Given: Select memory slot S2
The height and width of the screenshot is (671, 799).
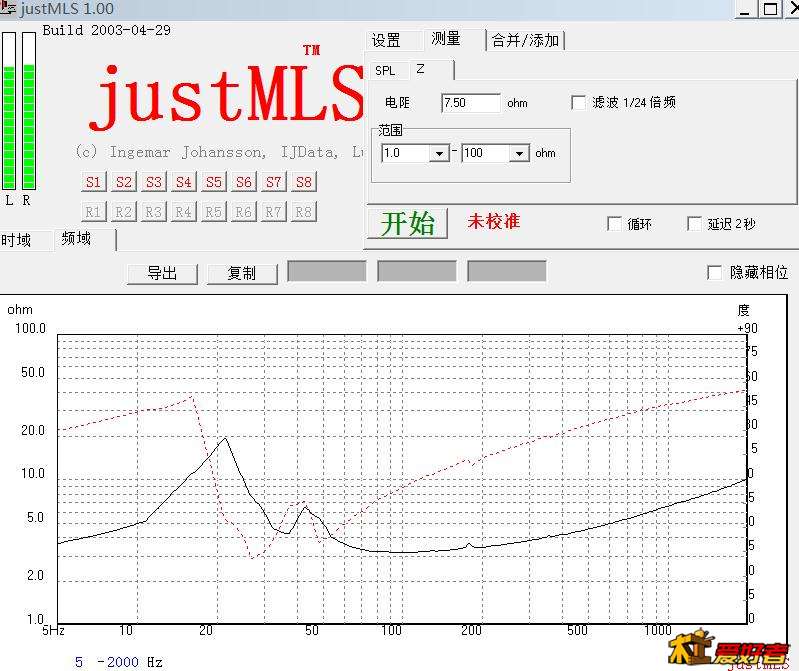Looking at the screenshot, I should (124, 182).
